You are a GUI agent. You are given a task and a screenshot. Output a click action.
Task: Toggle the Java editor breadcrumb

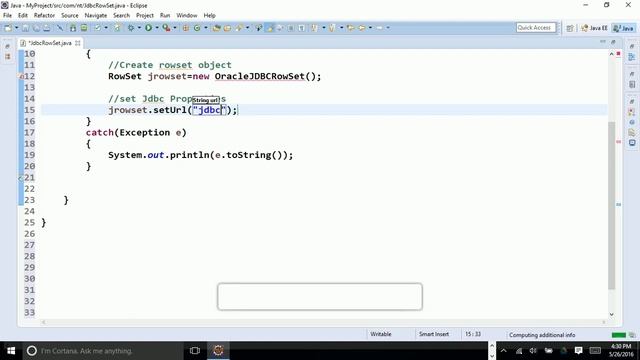[x=259, y=28]
